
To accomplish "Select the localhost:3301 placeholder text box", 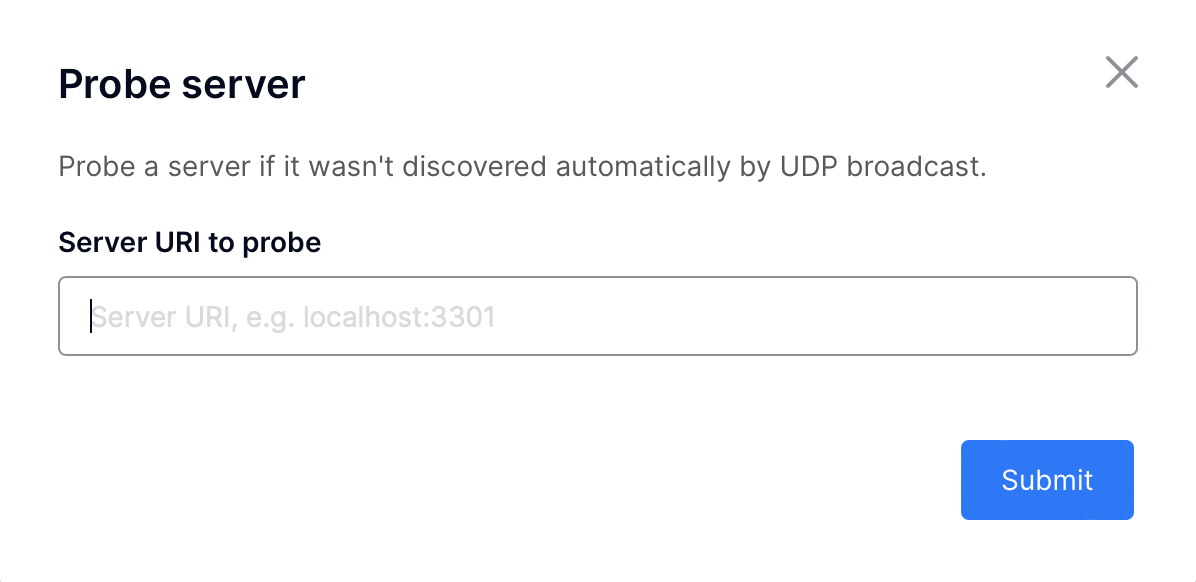I will pyautogui.click(x=598, y=316).
